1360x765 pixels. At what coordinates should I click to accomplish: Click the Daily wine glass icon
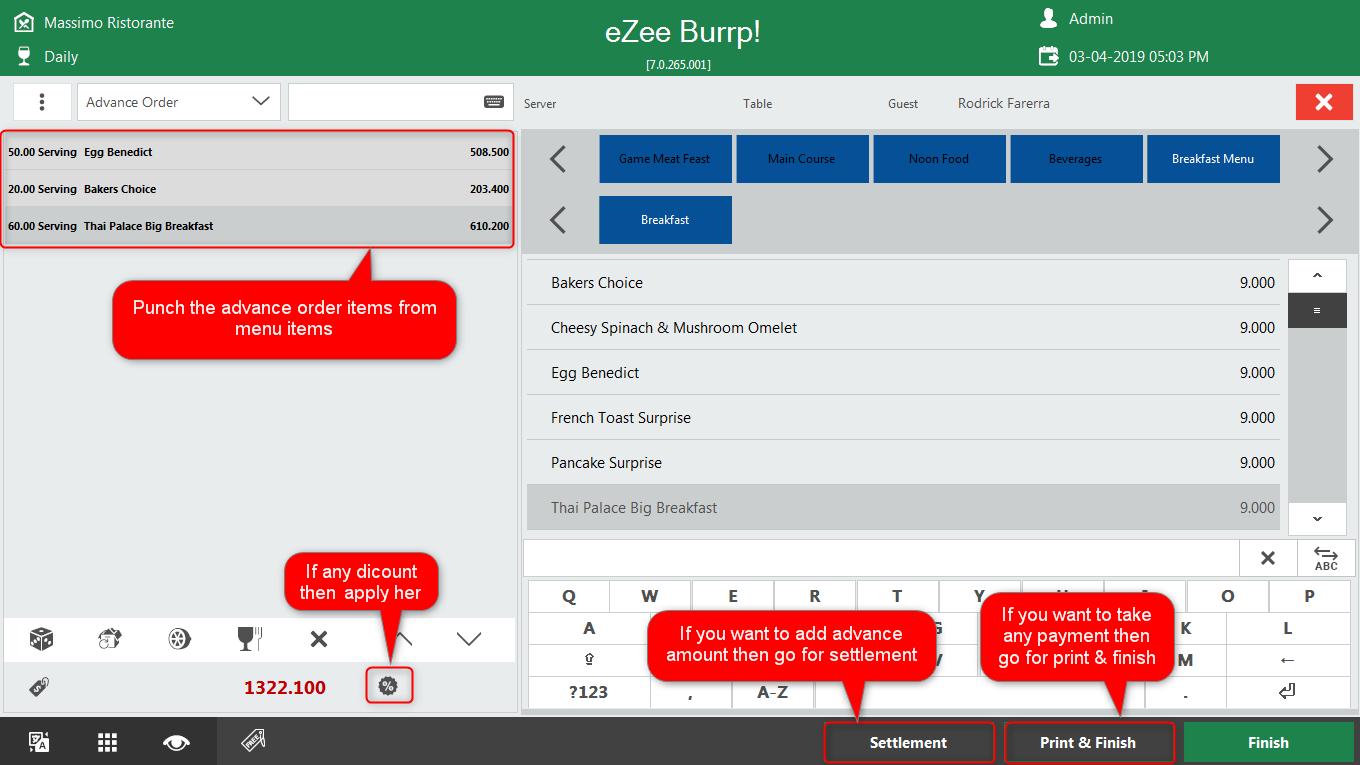point(24,56)
